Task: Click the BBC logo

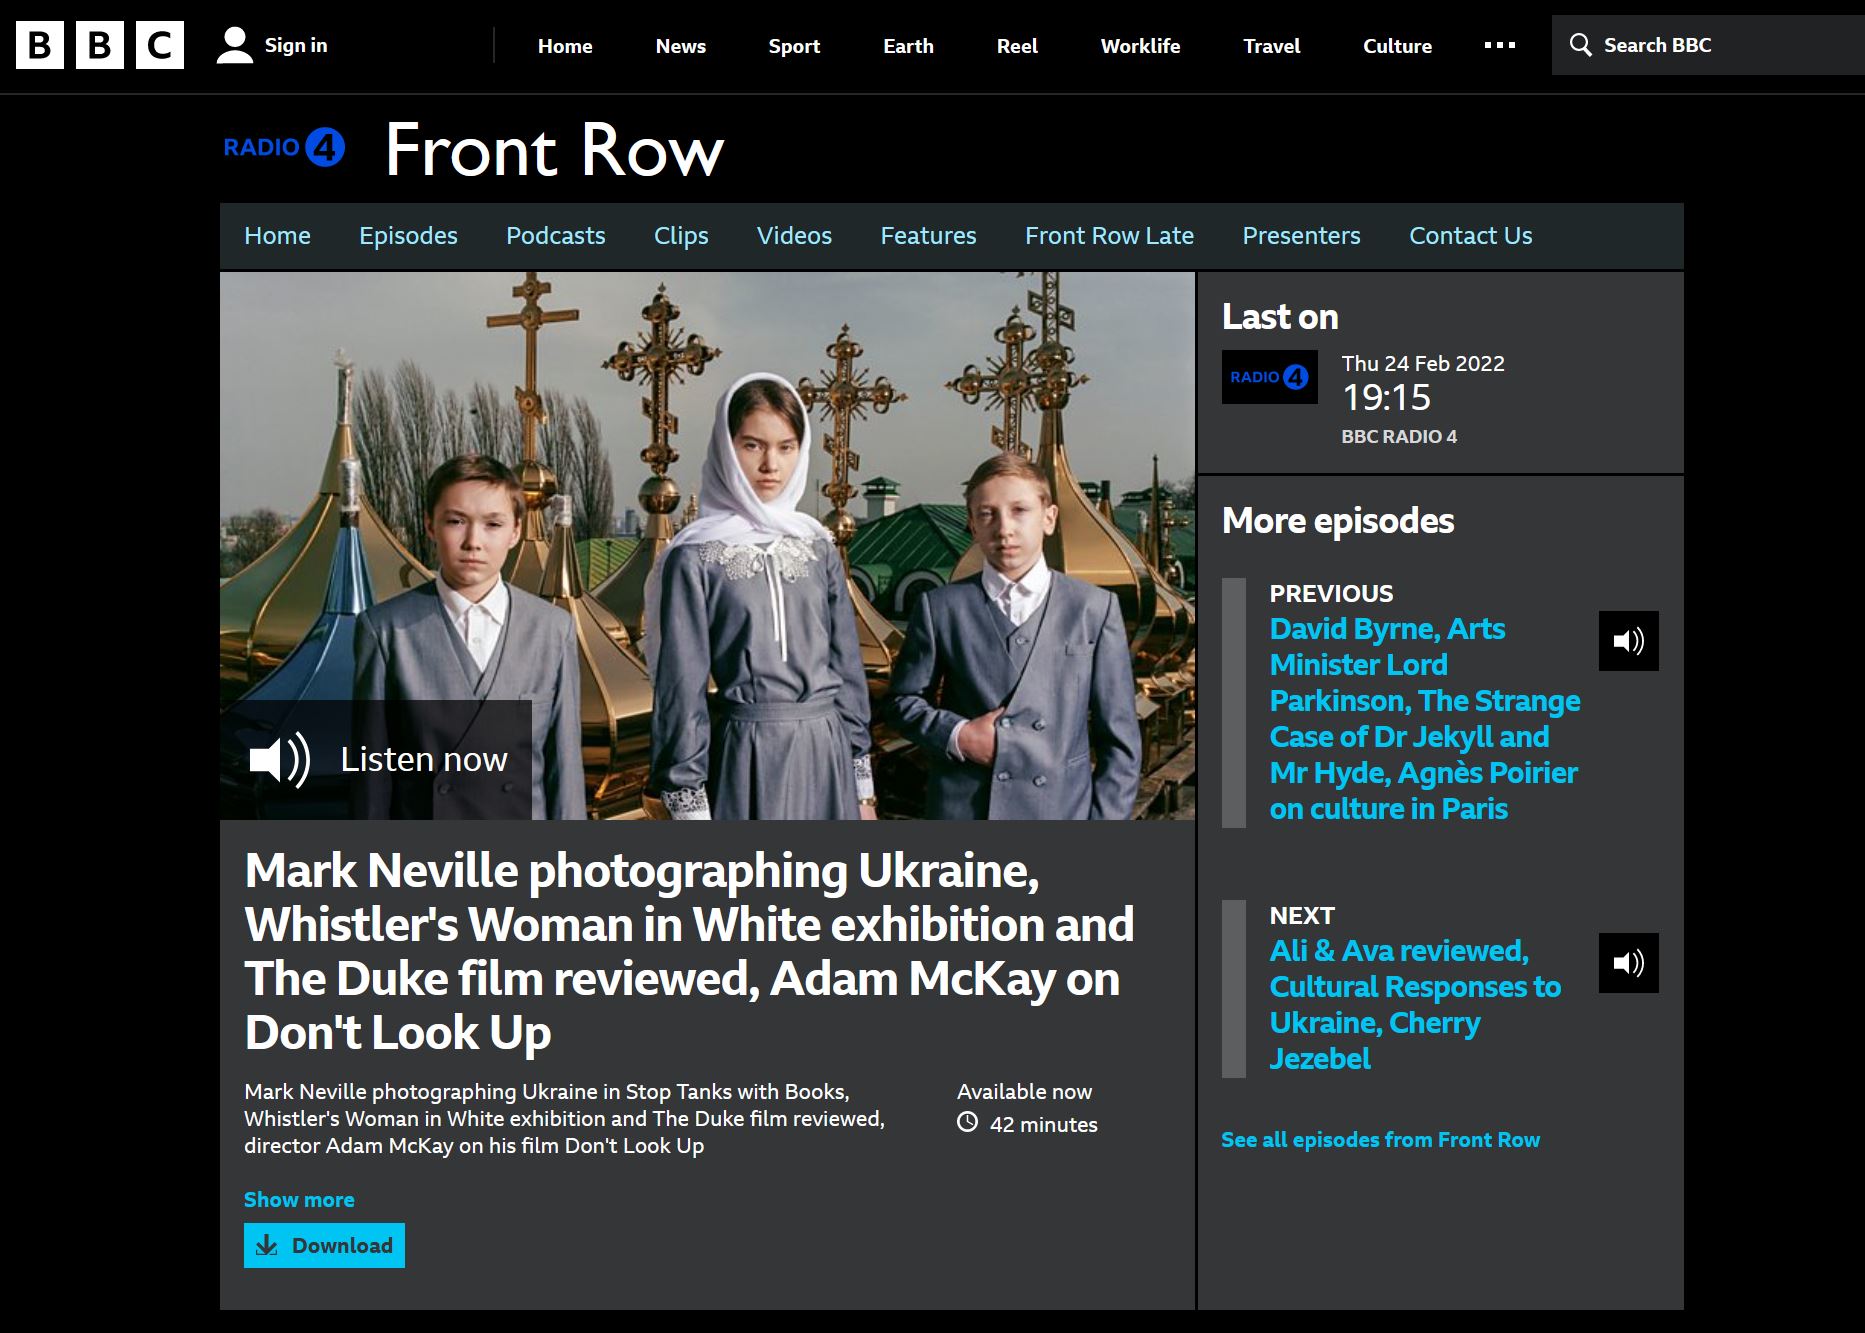Action: coord(100,46)
